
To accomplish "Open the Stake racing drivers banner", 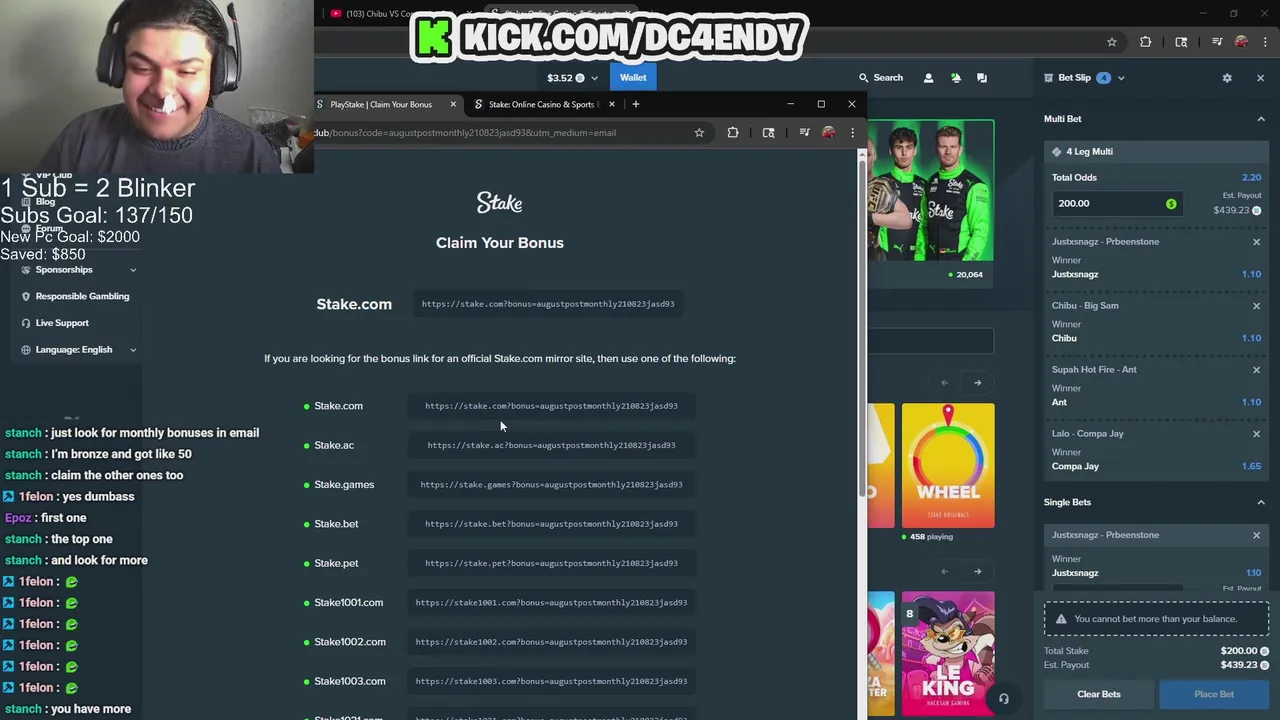I will coord(930,190).
